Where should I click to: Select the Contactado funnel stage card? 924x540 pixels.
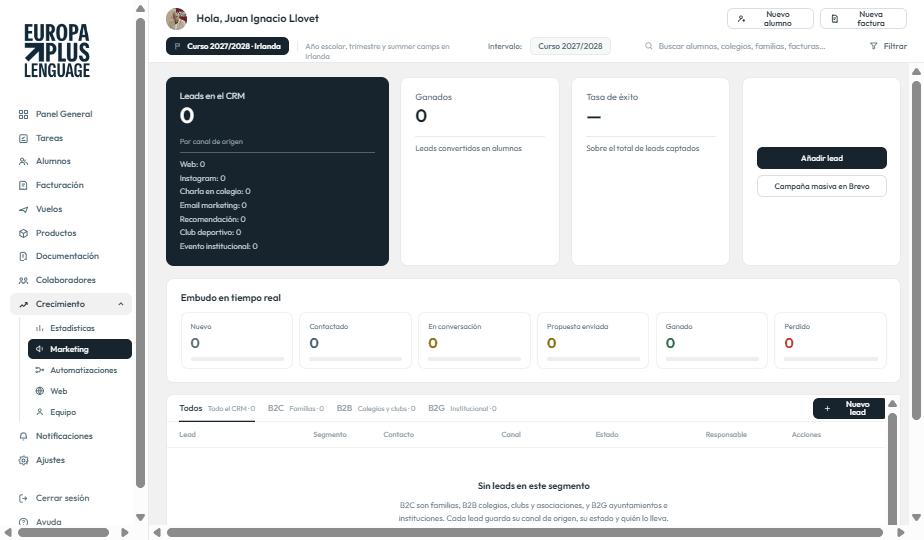tap(355, 341)
